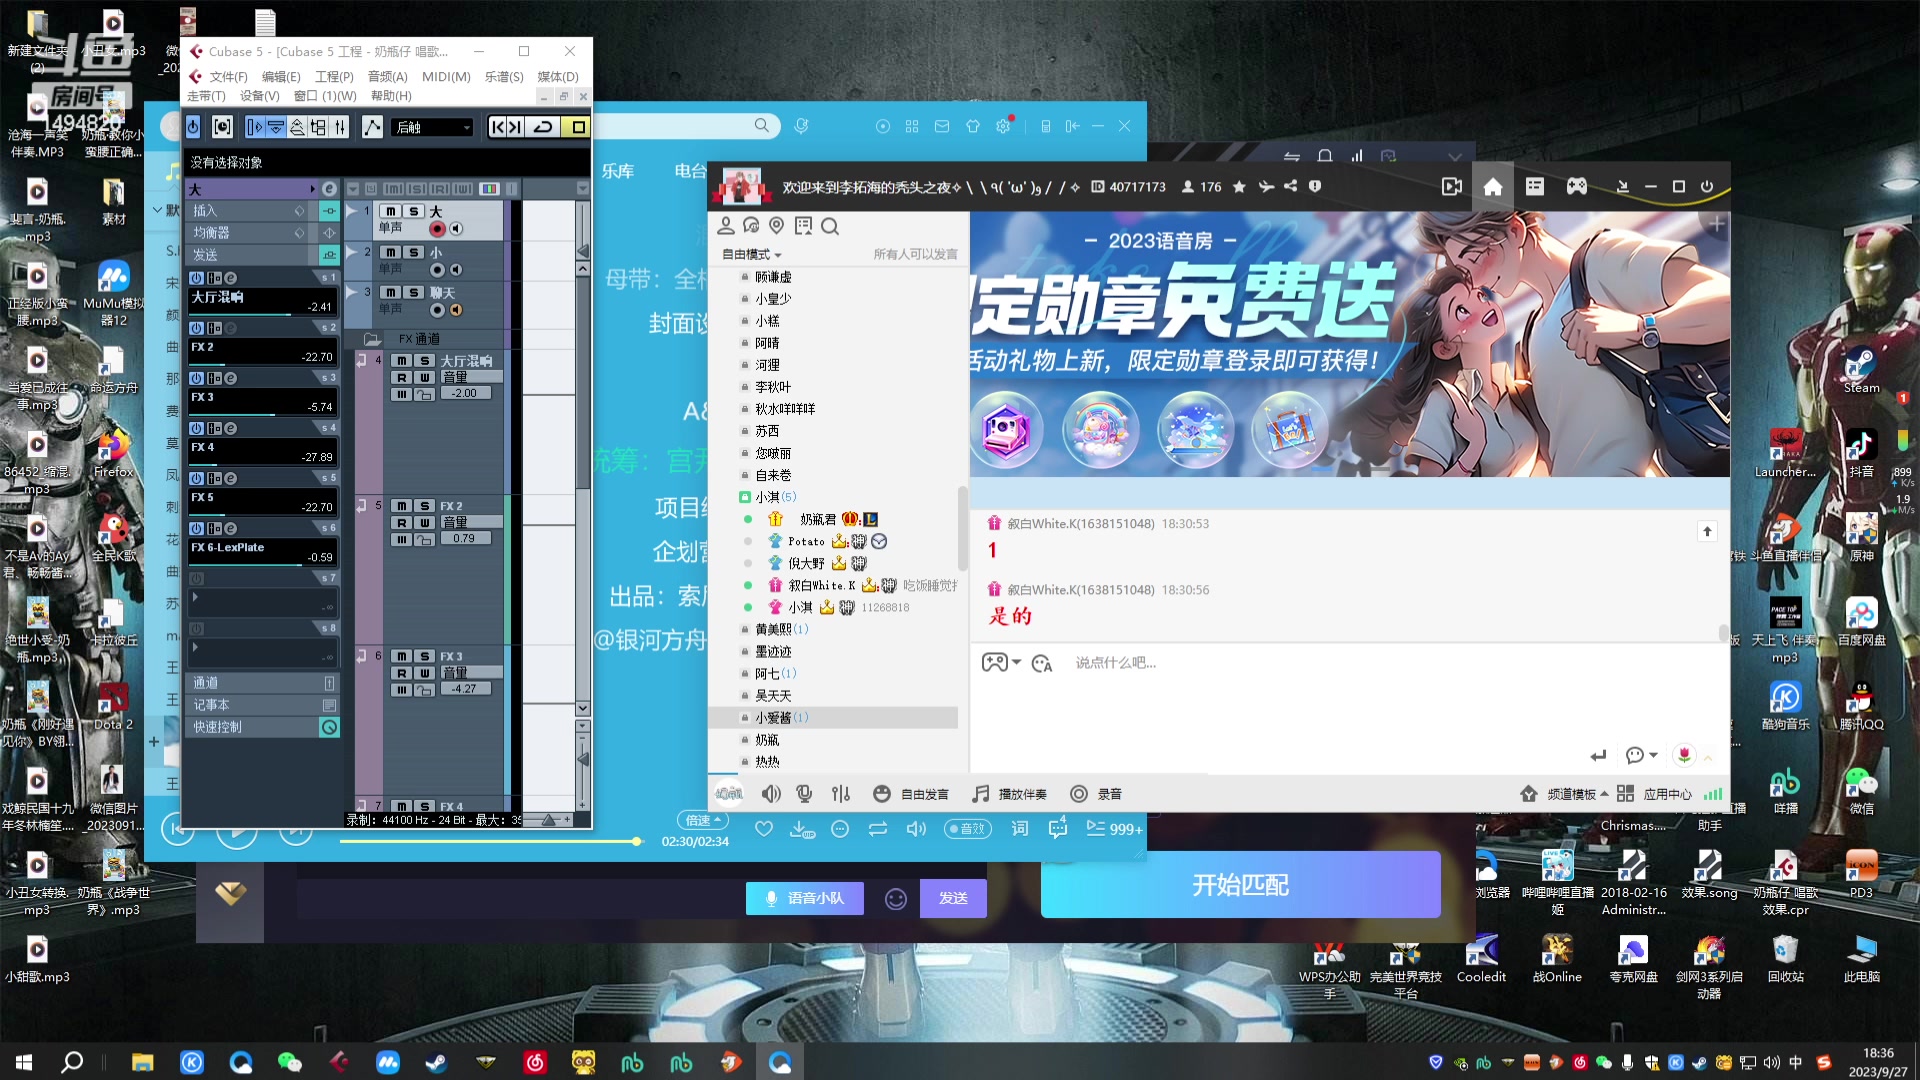Open the 音频(A) menu in Cubase
Screen dimensions: 1920x1080
[x=387, y=77]
